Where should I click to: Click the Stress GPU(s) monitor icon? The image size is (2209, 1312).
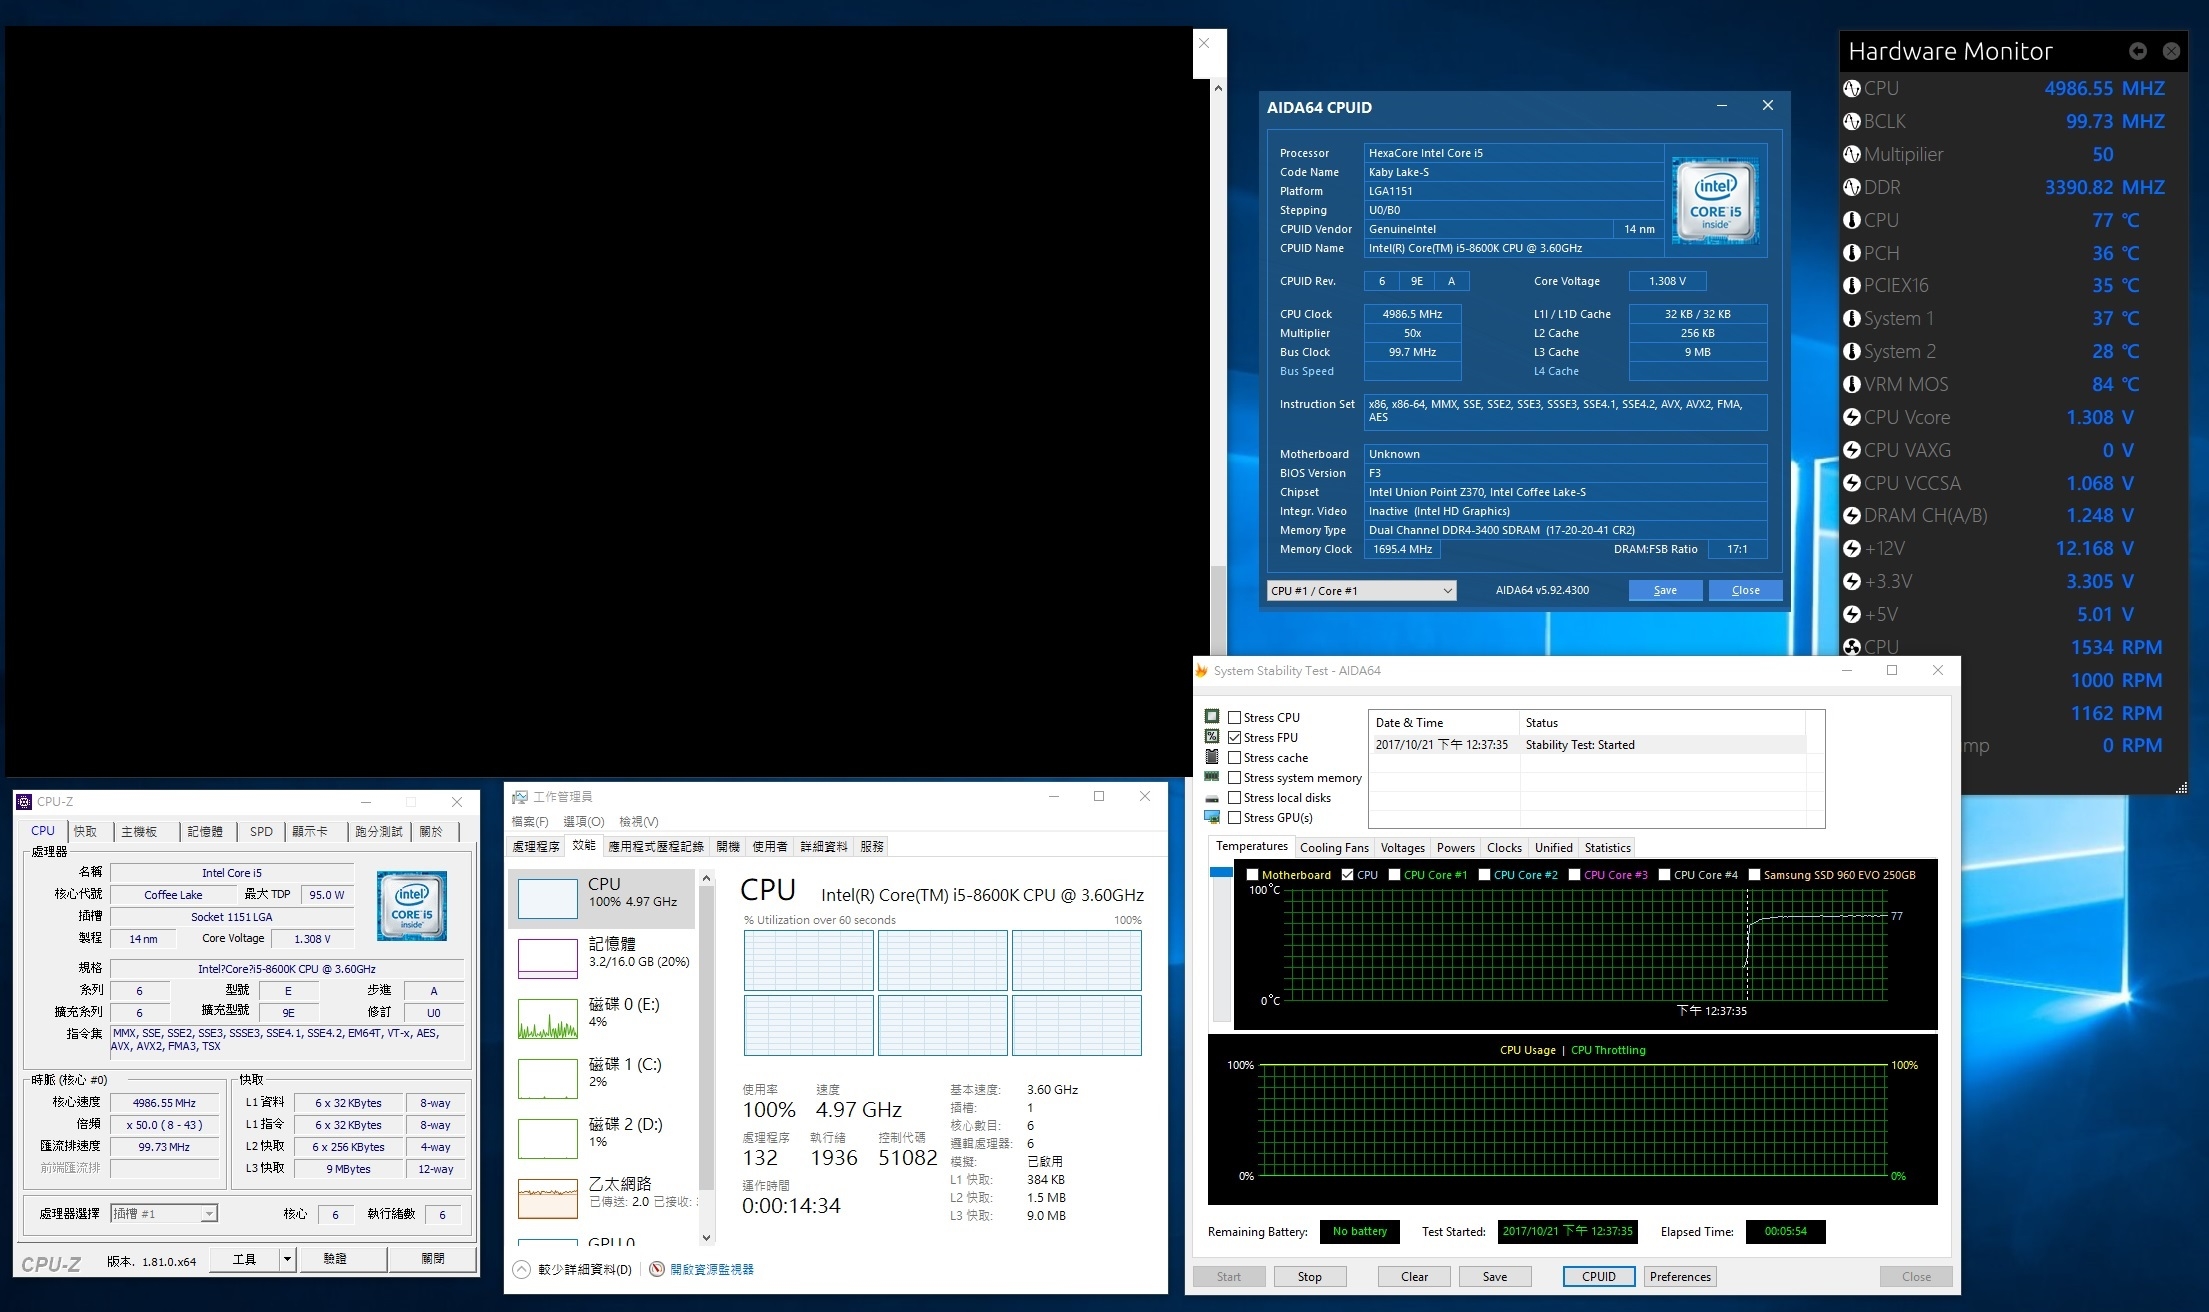click(x=1212, y=817)
